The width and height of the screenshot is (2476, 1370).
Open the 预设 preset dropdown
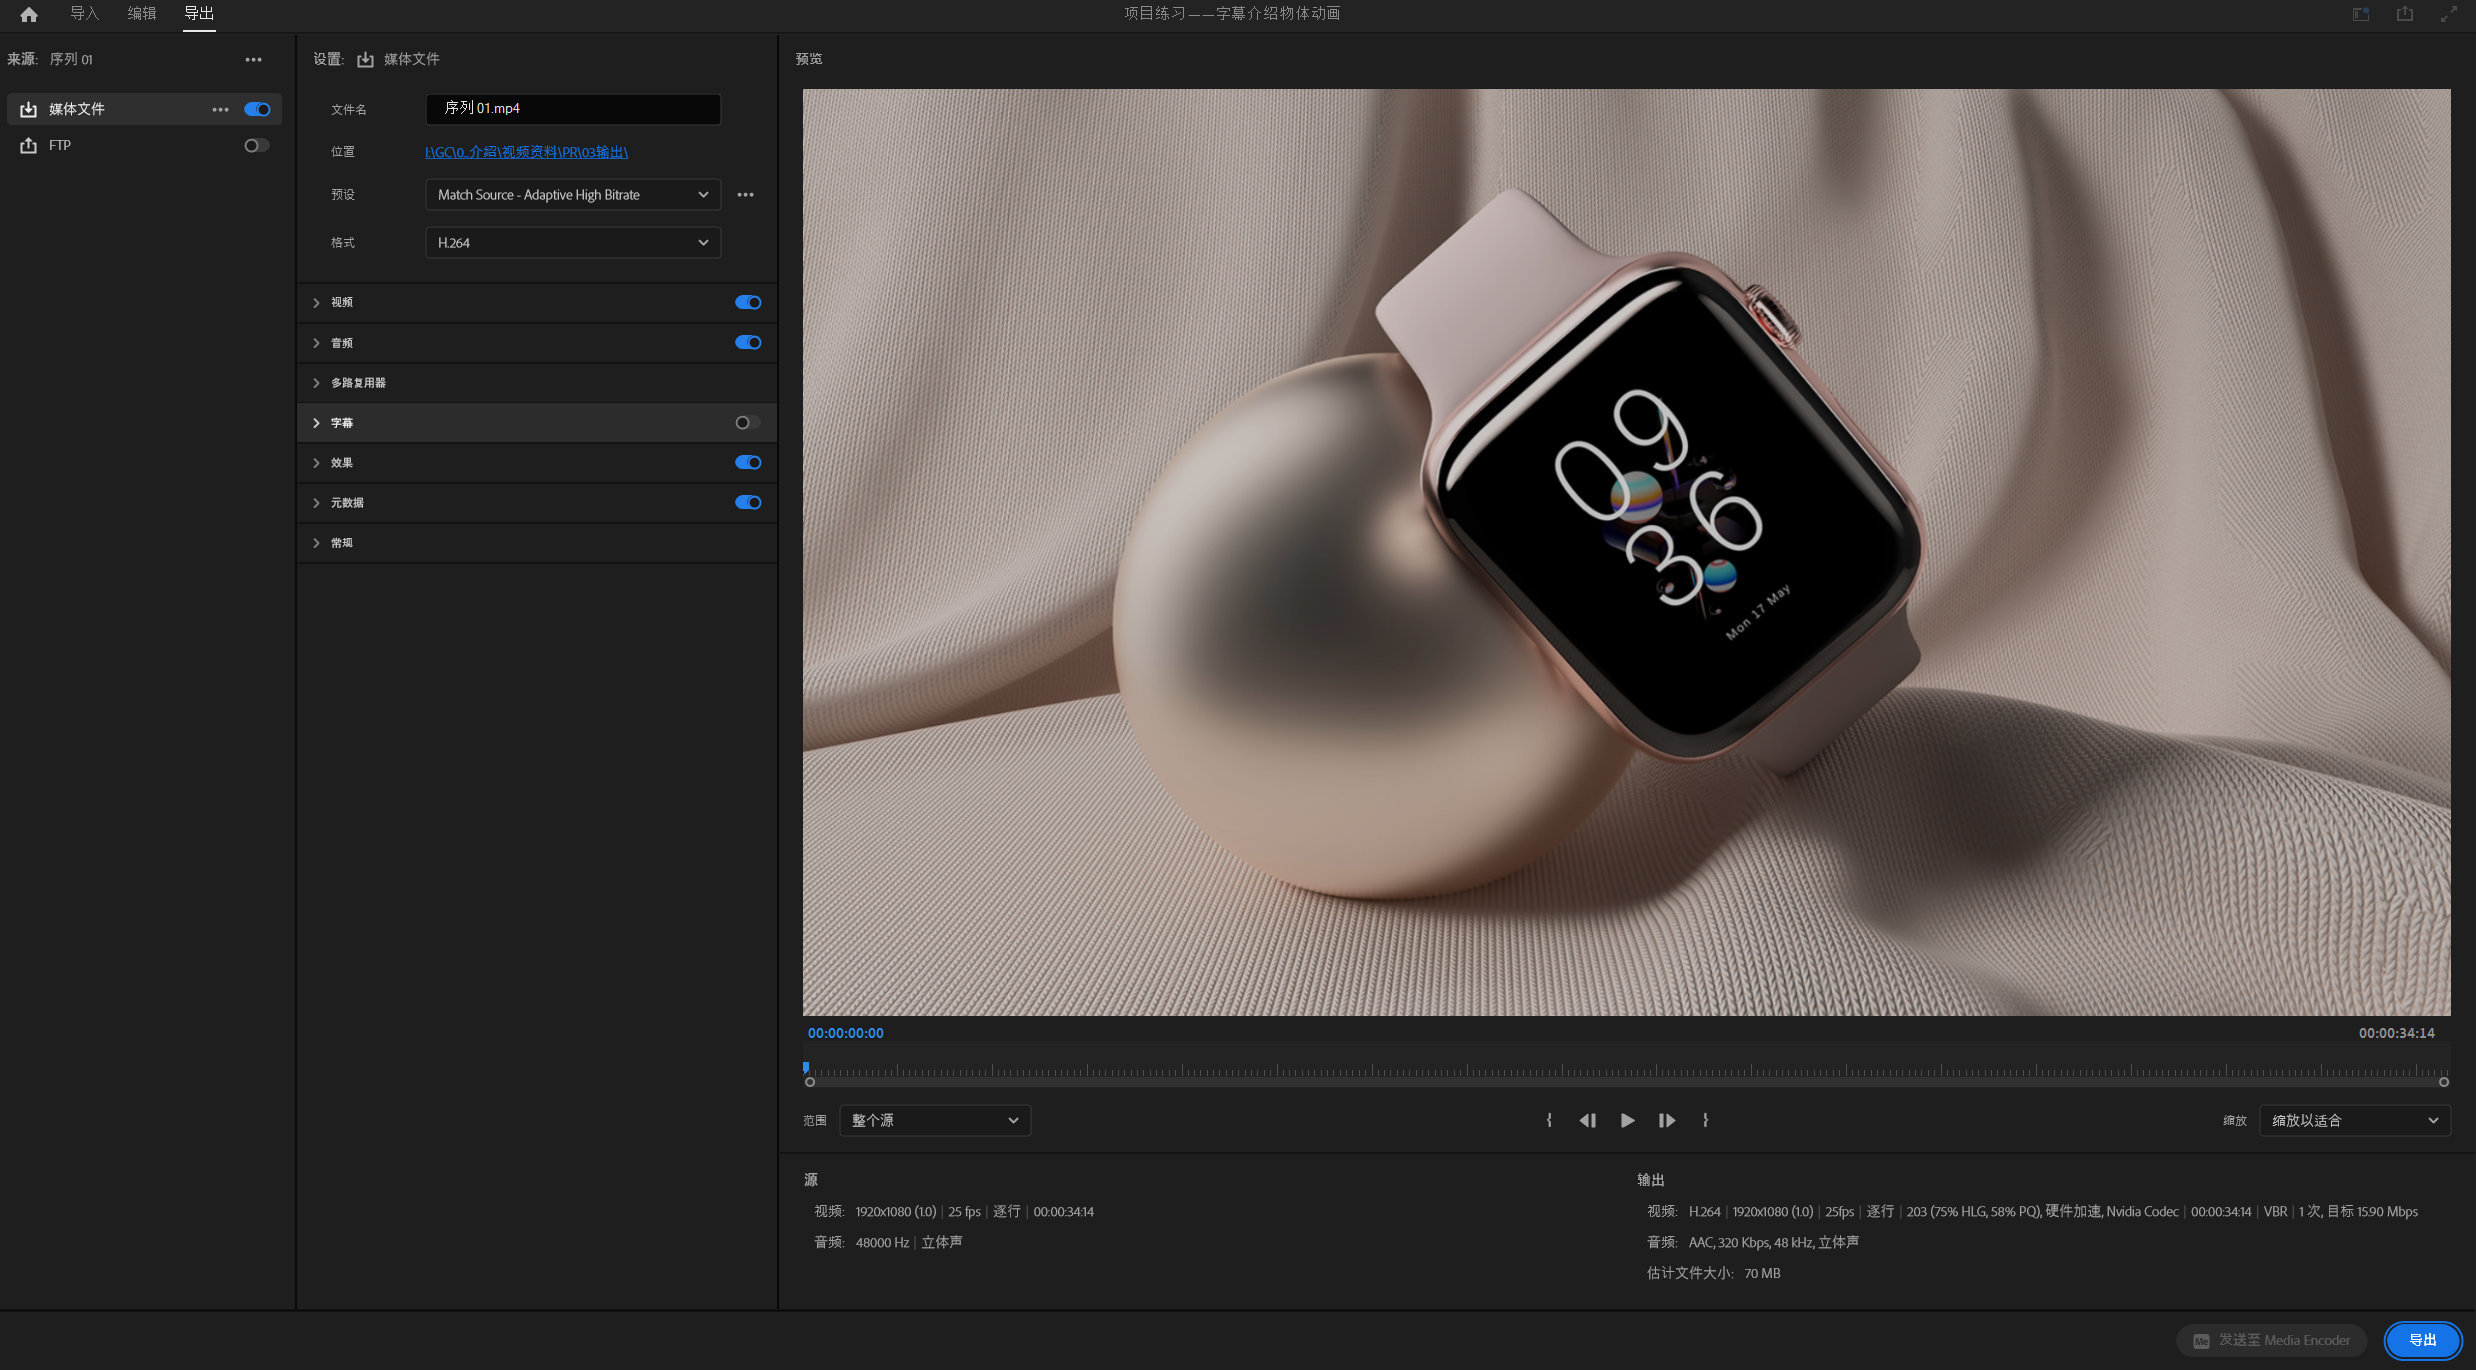[x=572, y=195]
